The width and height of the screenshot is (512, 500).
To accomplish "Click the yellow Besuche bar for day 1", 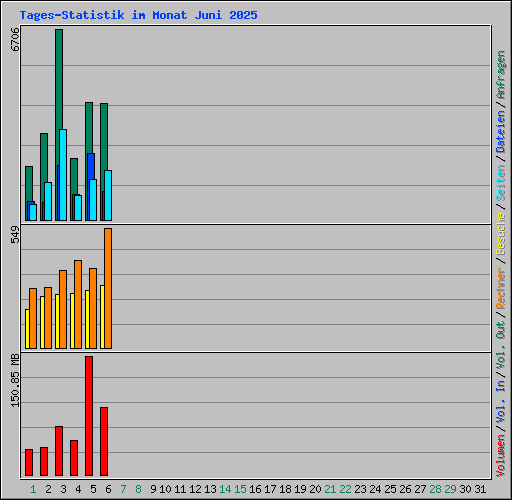I will pyautogui.click(x=27, y=329).
